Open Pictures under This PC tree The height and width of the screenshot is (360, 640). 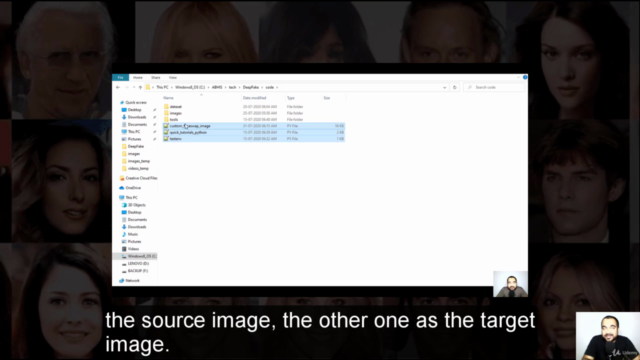(134, 242)
